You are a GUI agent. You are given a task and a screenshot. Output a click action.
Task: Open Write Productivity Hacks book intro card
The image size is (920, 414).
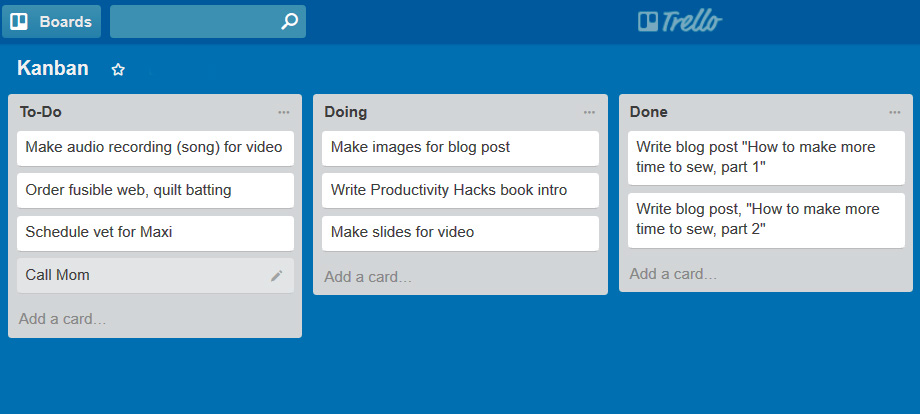click(x=461, y=190)
